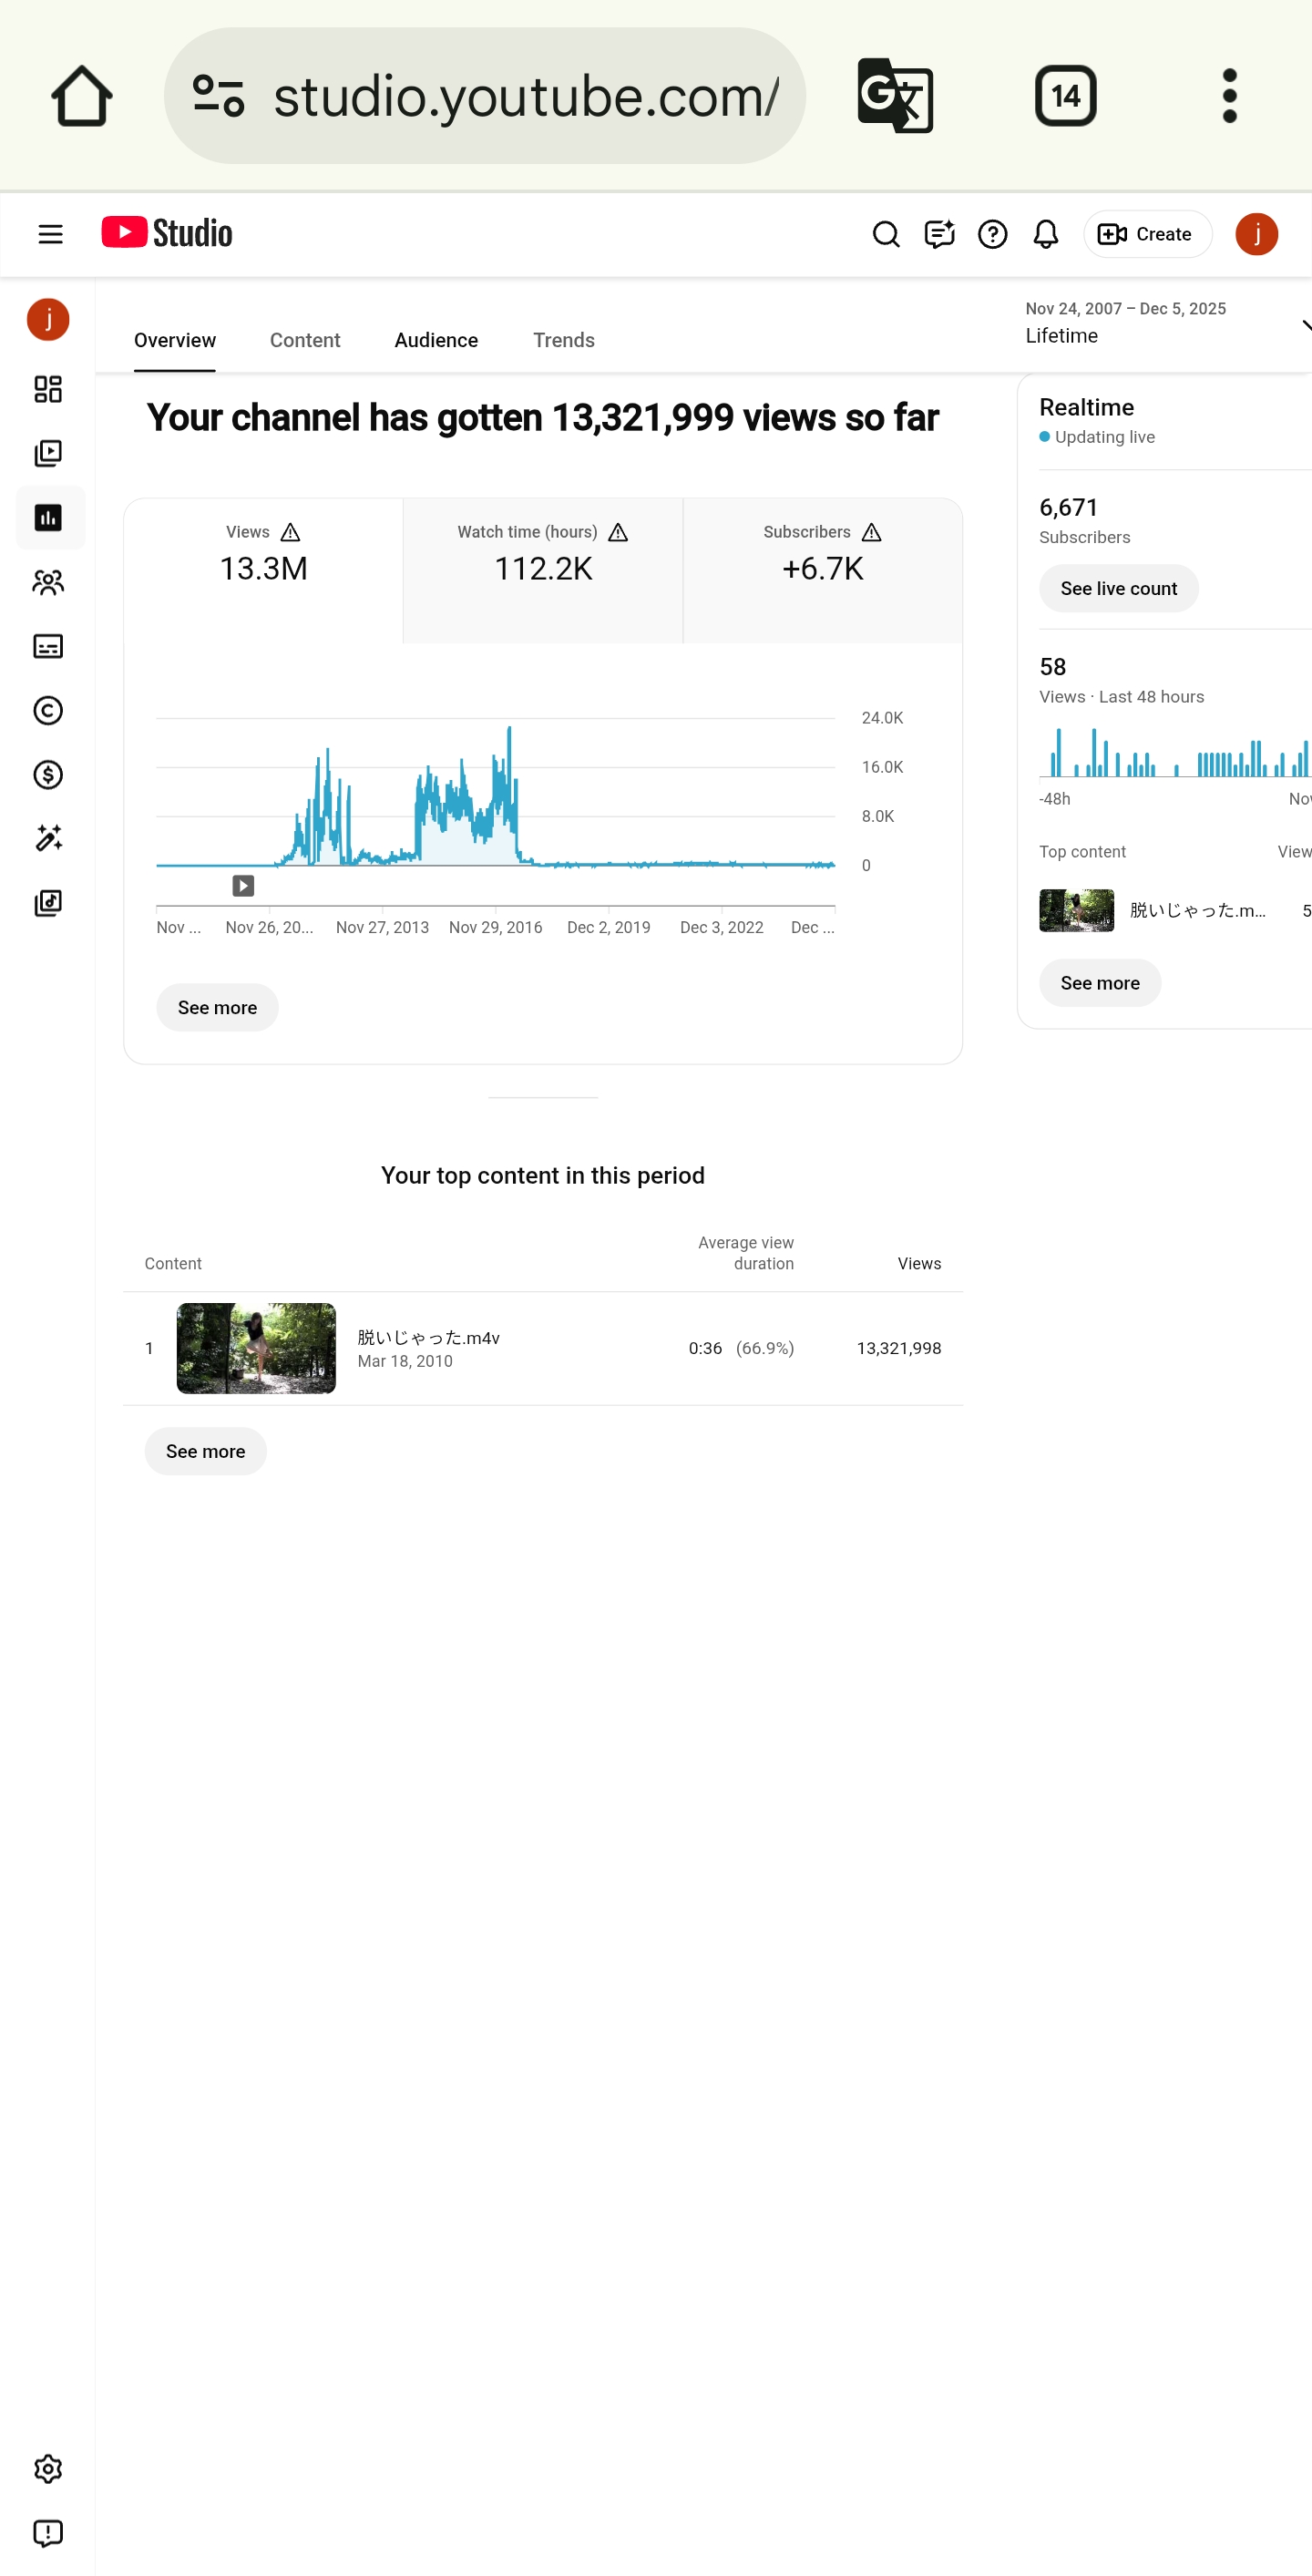Open Send feedback icon at sidebar bottom
Screen dimensions: 1312x2576
(x=48, y=2533)
